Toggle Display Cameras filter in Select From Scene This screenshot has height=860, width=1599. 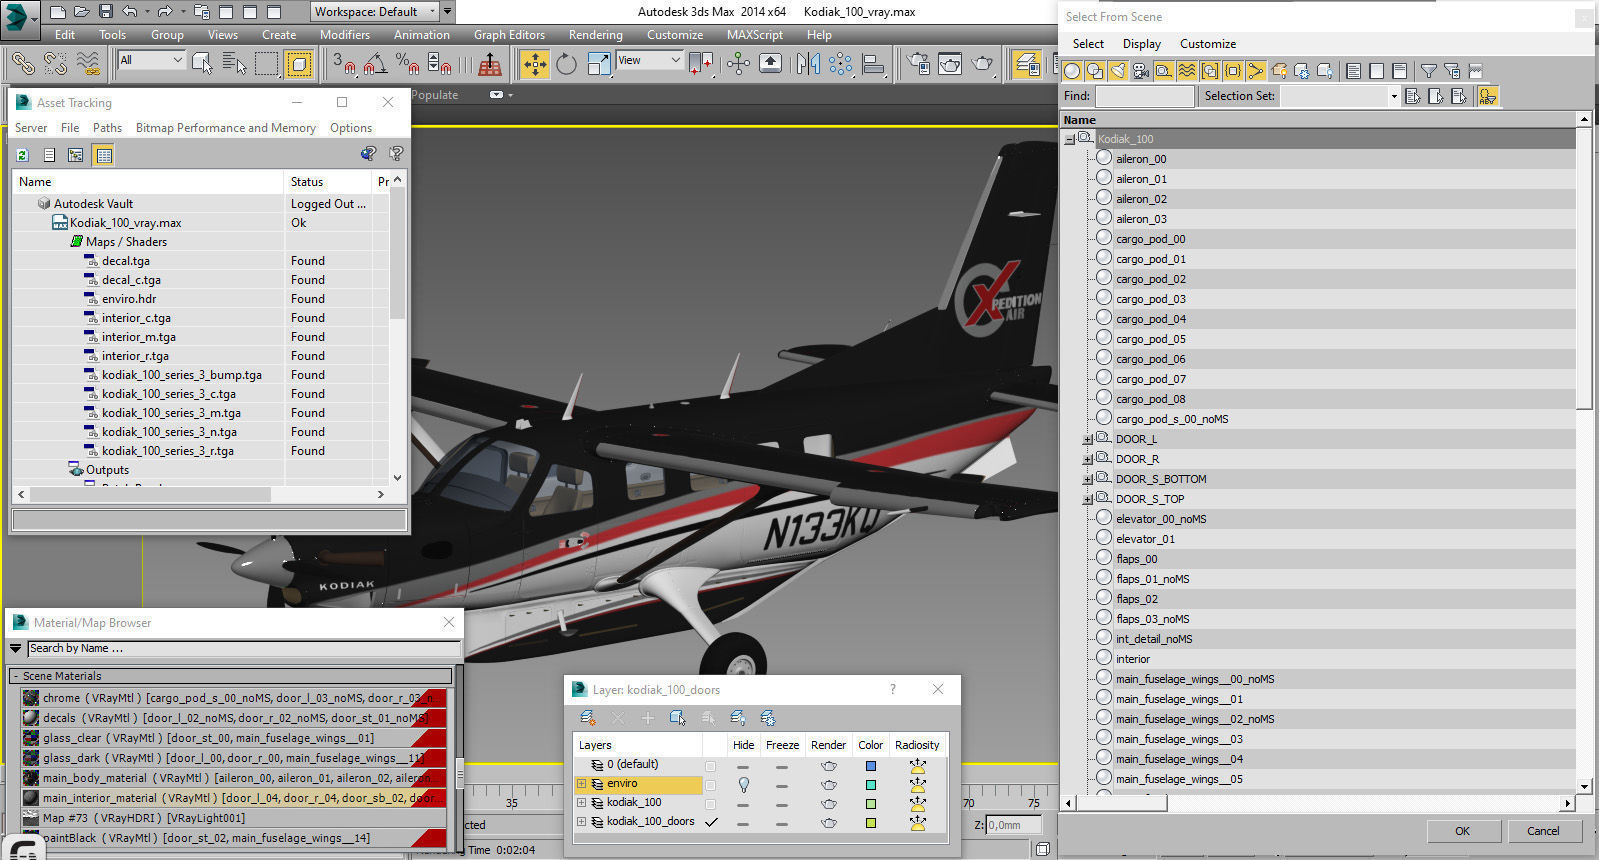(x=1141, y=71)
